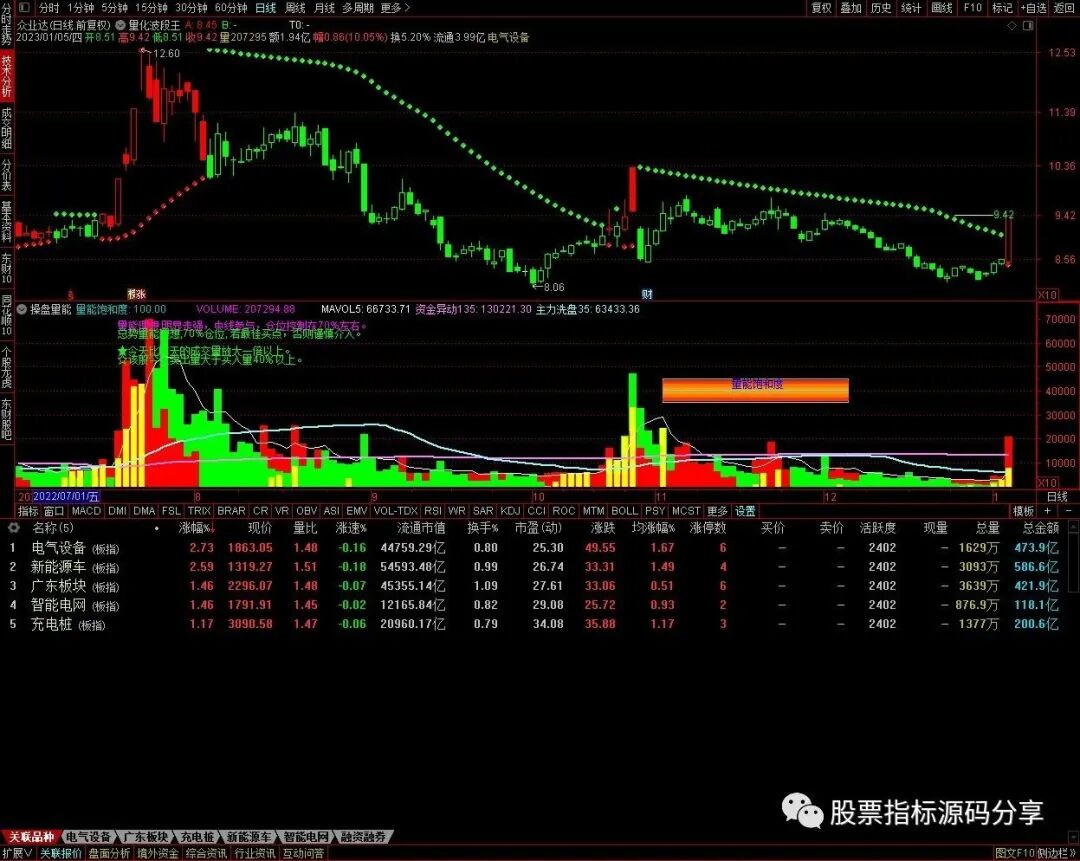Expand the 量化波段王 indicator dropdown
Image resolution: width=1080 pixels, height=861 pixels.
point(121,25)
